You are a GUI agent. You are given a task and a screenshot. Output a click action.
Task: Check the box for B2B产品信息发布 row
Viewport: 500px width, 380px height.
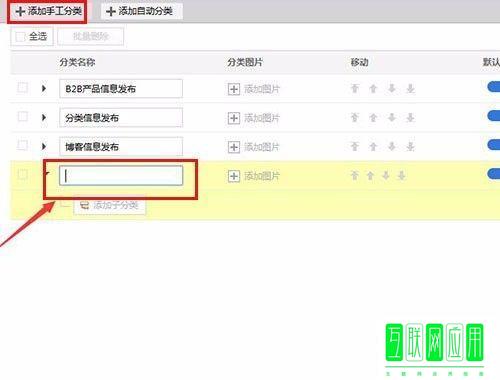pos(22,88)
